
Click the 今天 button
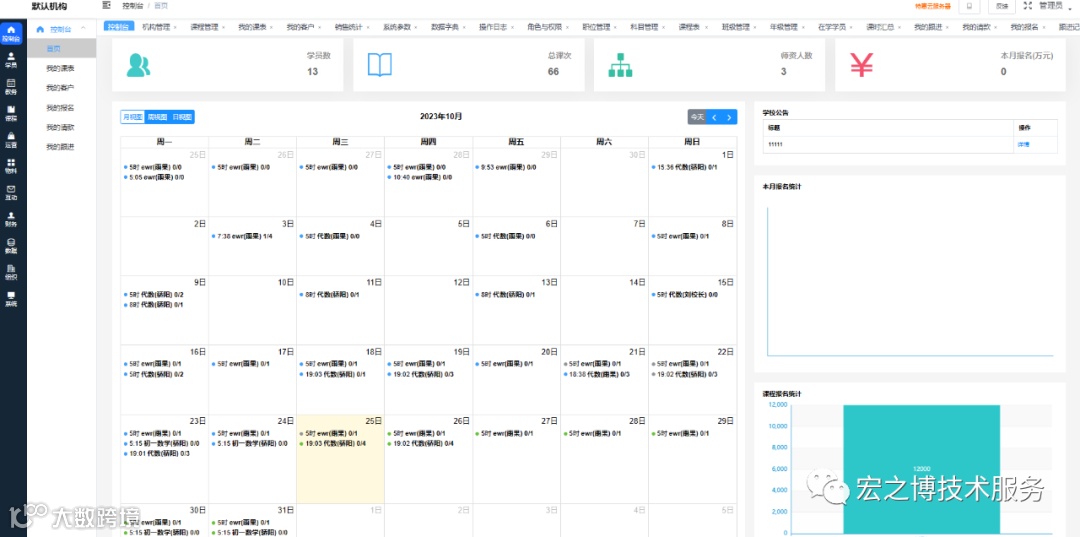(x=697, y=117)
